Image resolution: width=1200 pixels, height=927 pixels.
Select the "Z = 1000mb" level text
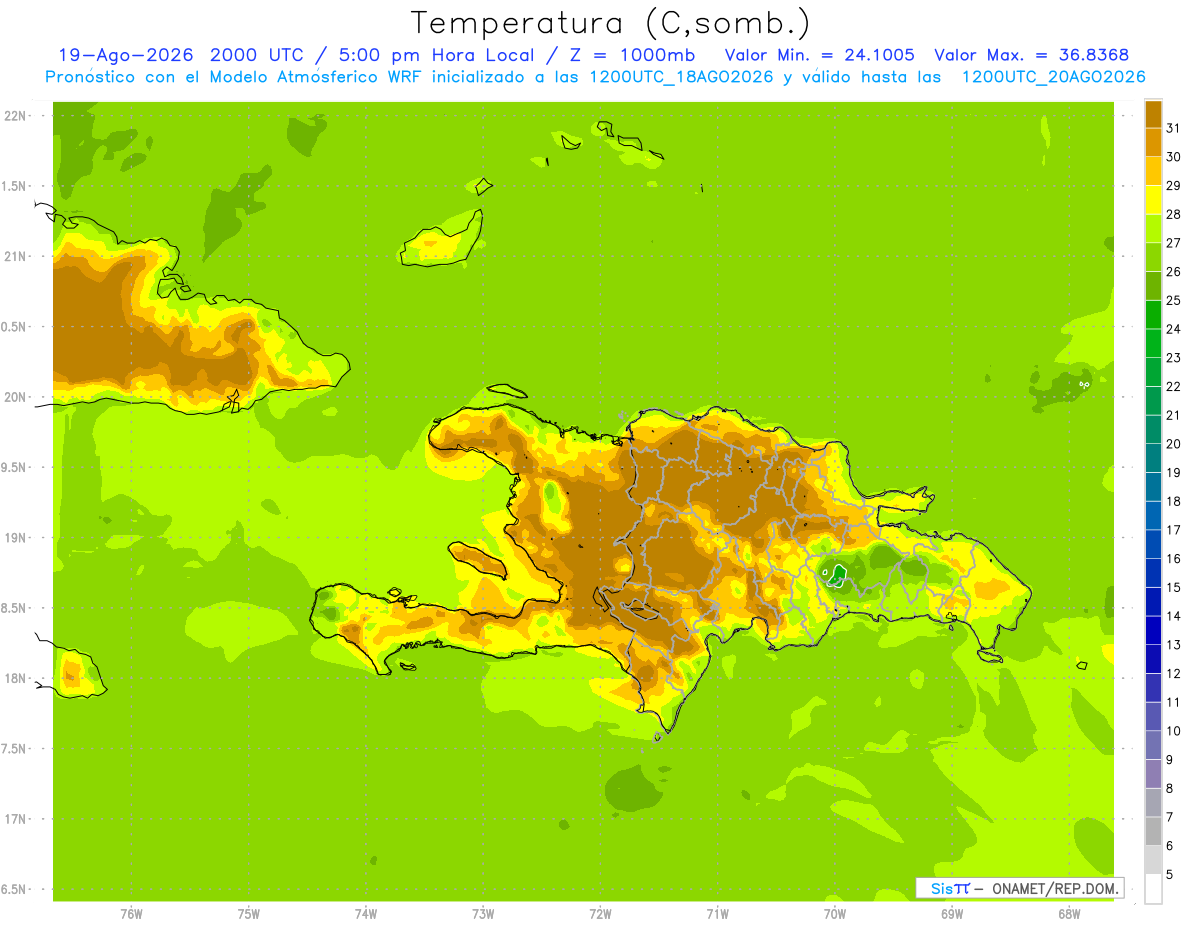(x=631, y=55)
